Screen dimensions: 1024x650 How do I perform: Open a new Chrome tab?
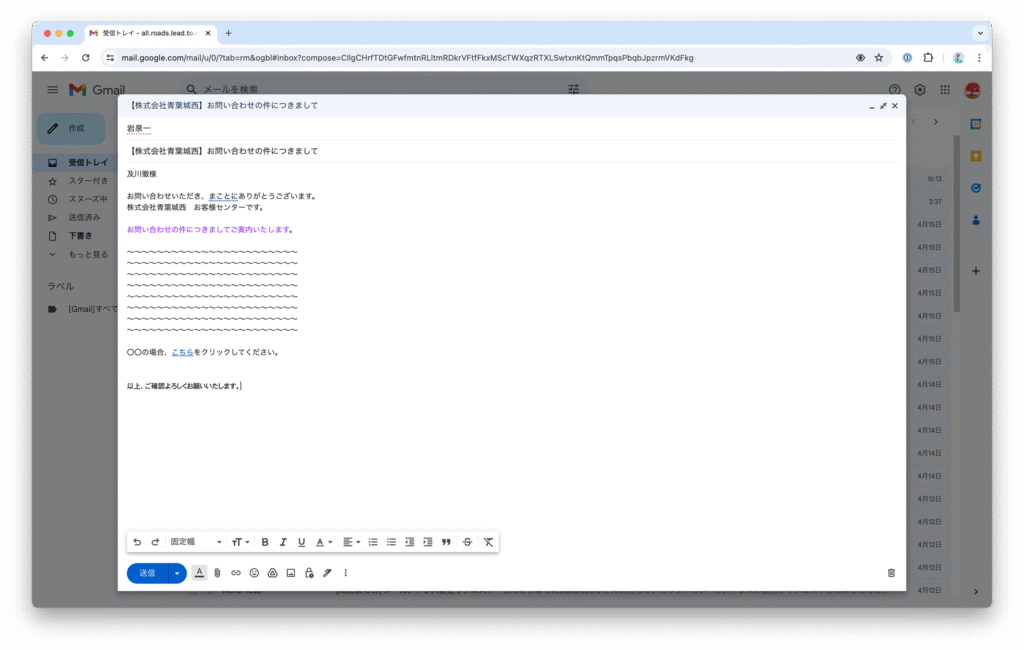229,33
